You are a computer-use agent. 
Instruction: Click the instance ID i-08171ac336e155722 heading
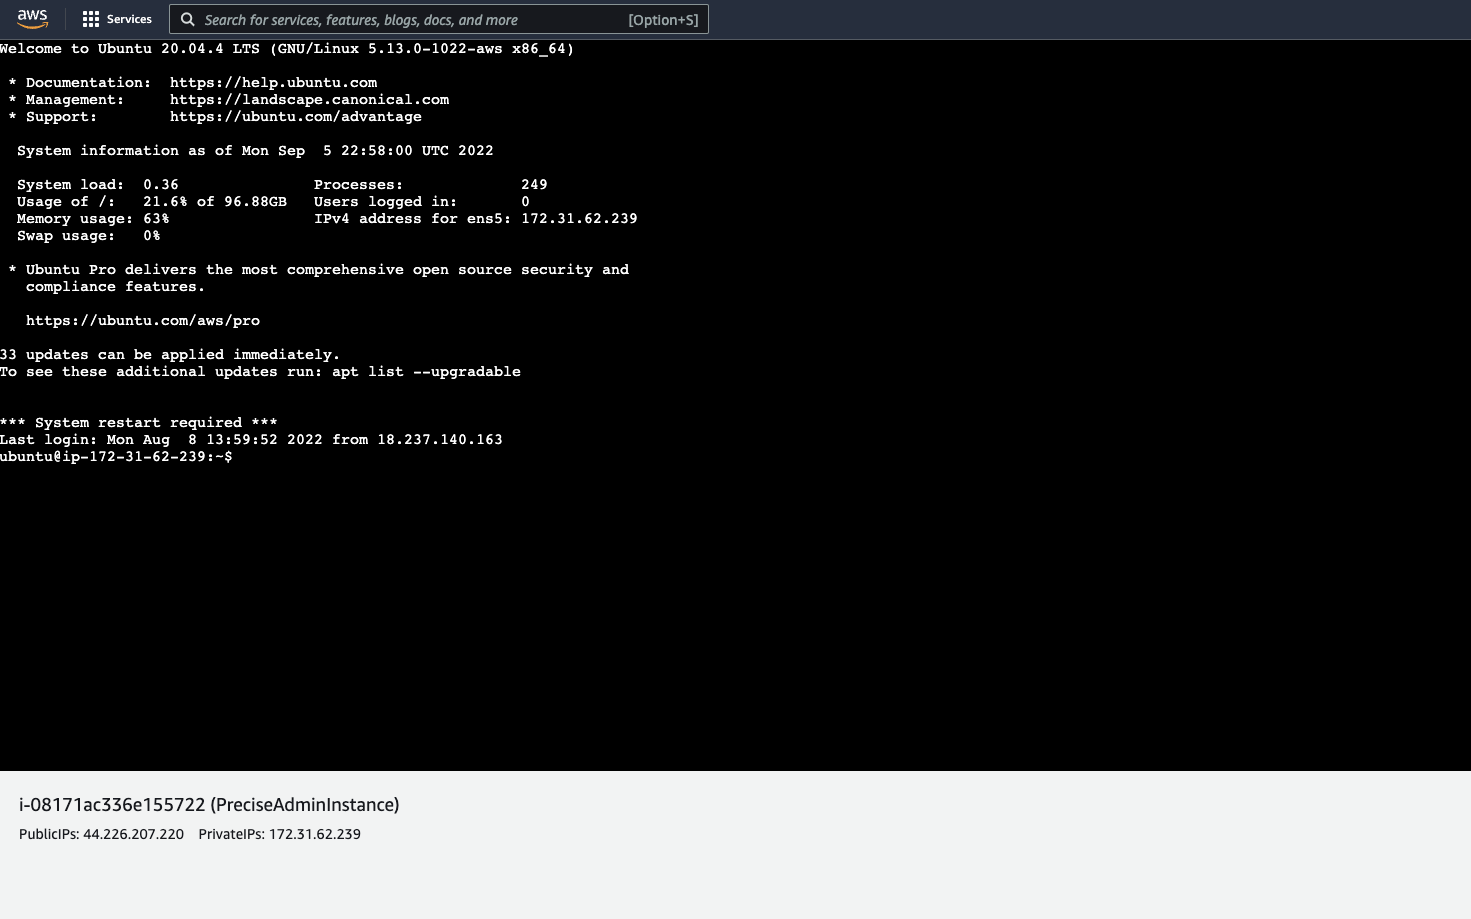[209, 805]
